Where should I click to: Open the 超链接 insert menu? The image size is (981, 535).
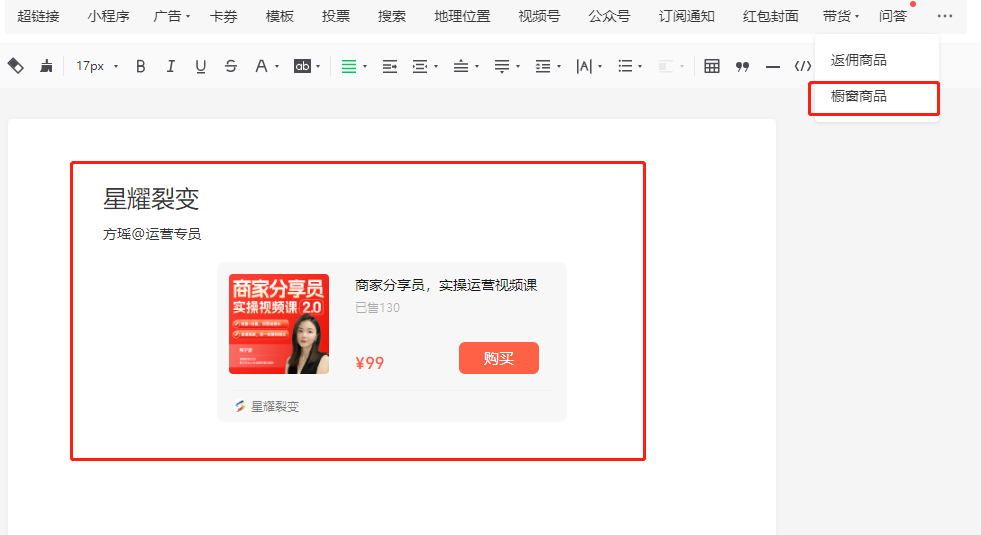click(38, 16)
